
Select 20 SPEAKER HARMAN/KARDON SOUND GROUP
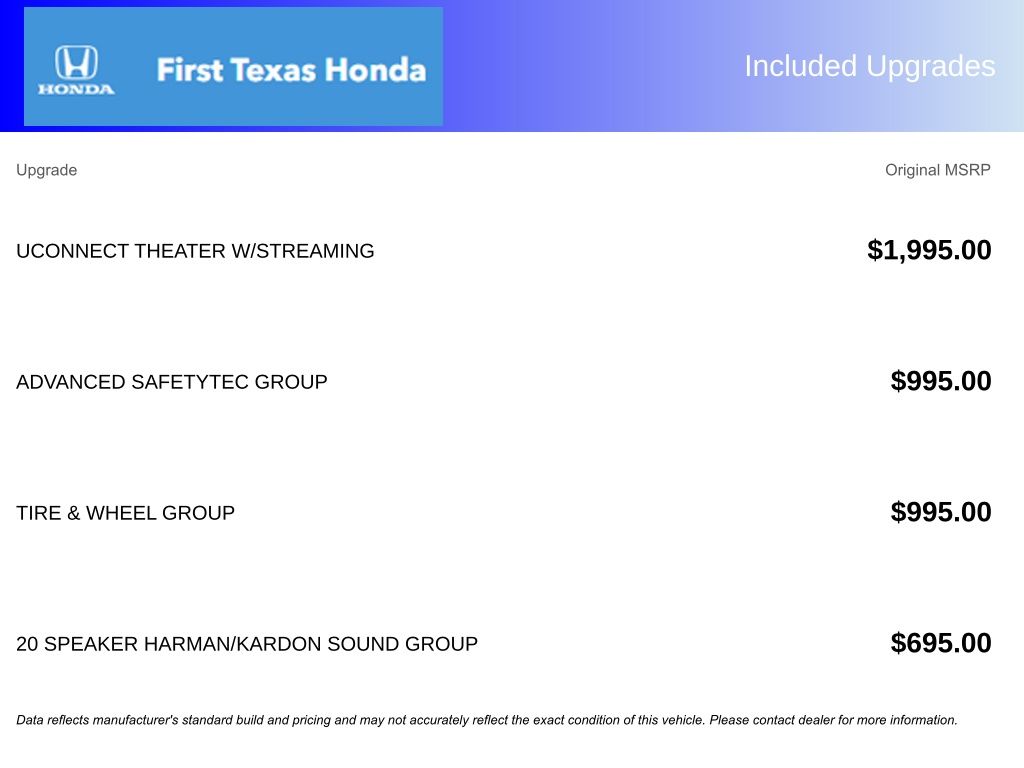click(246, 644)
